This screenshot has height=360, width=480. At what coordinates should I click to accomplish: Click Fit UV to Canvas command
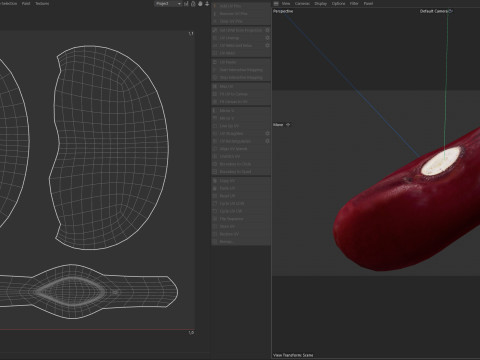pos(241,94)
